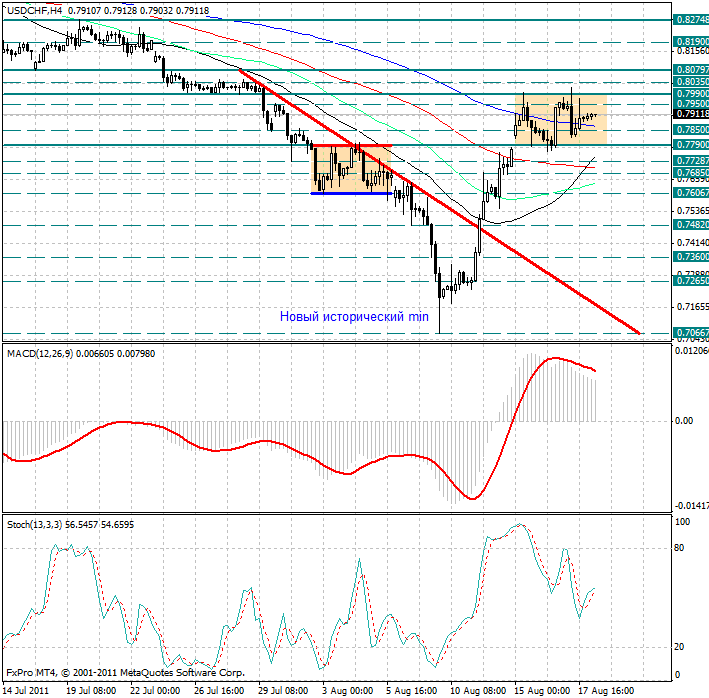
Task: Click the '17 Aug 16:00' date label
Action: point(606,691)
